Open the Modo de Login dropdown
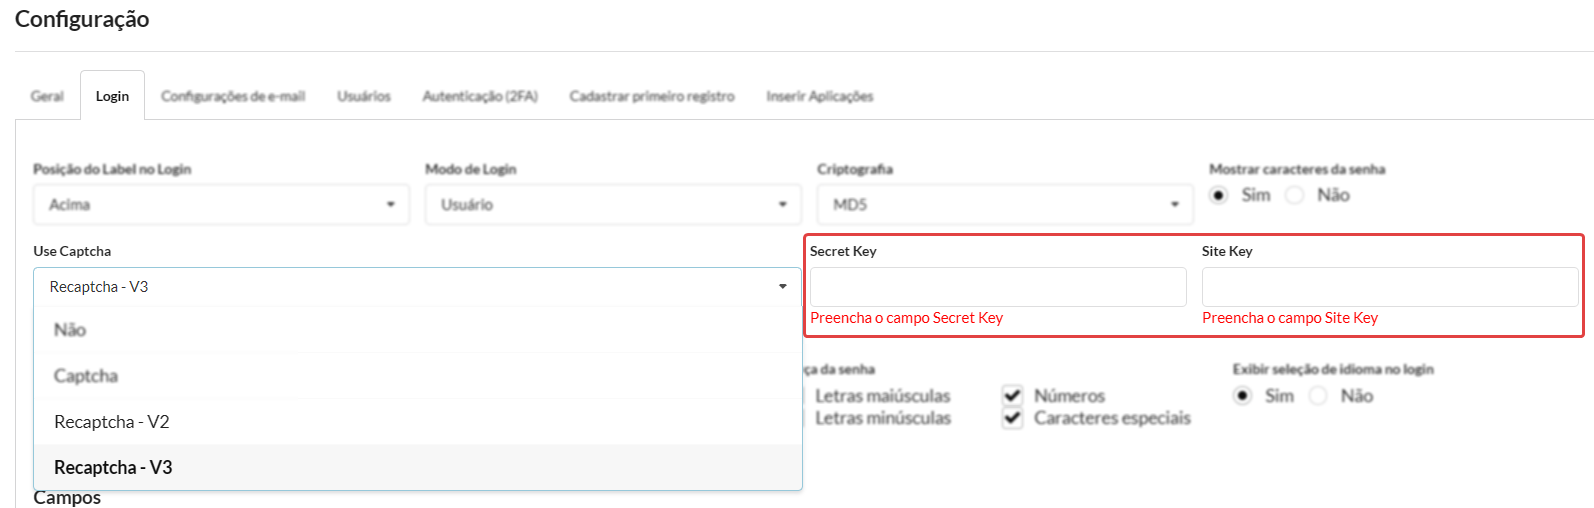The height and width of the screenshot is (508, 1594). (613, 205)
